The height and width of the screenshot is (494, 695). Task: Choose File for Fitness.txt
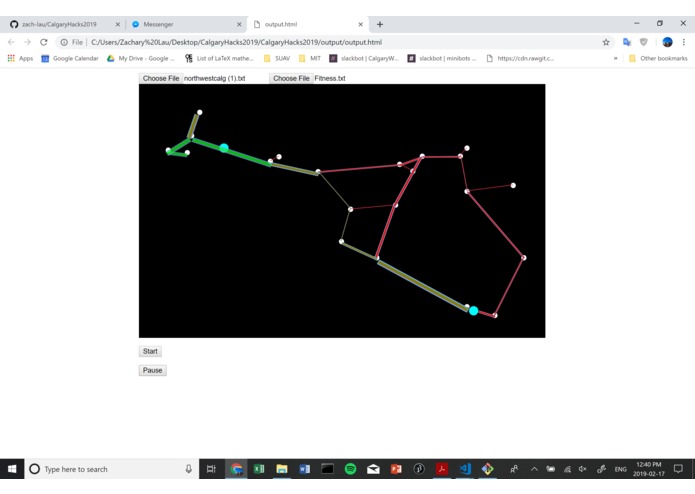291,78
